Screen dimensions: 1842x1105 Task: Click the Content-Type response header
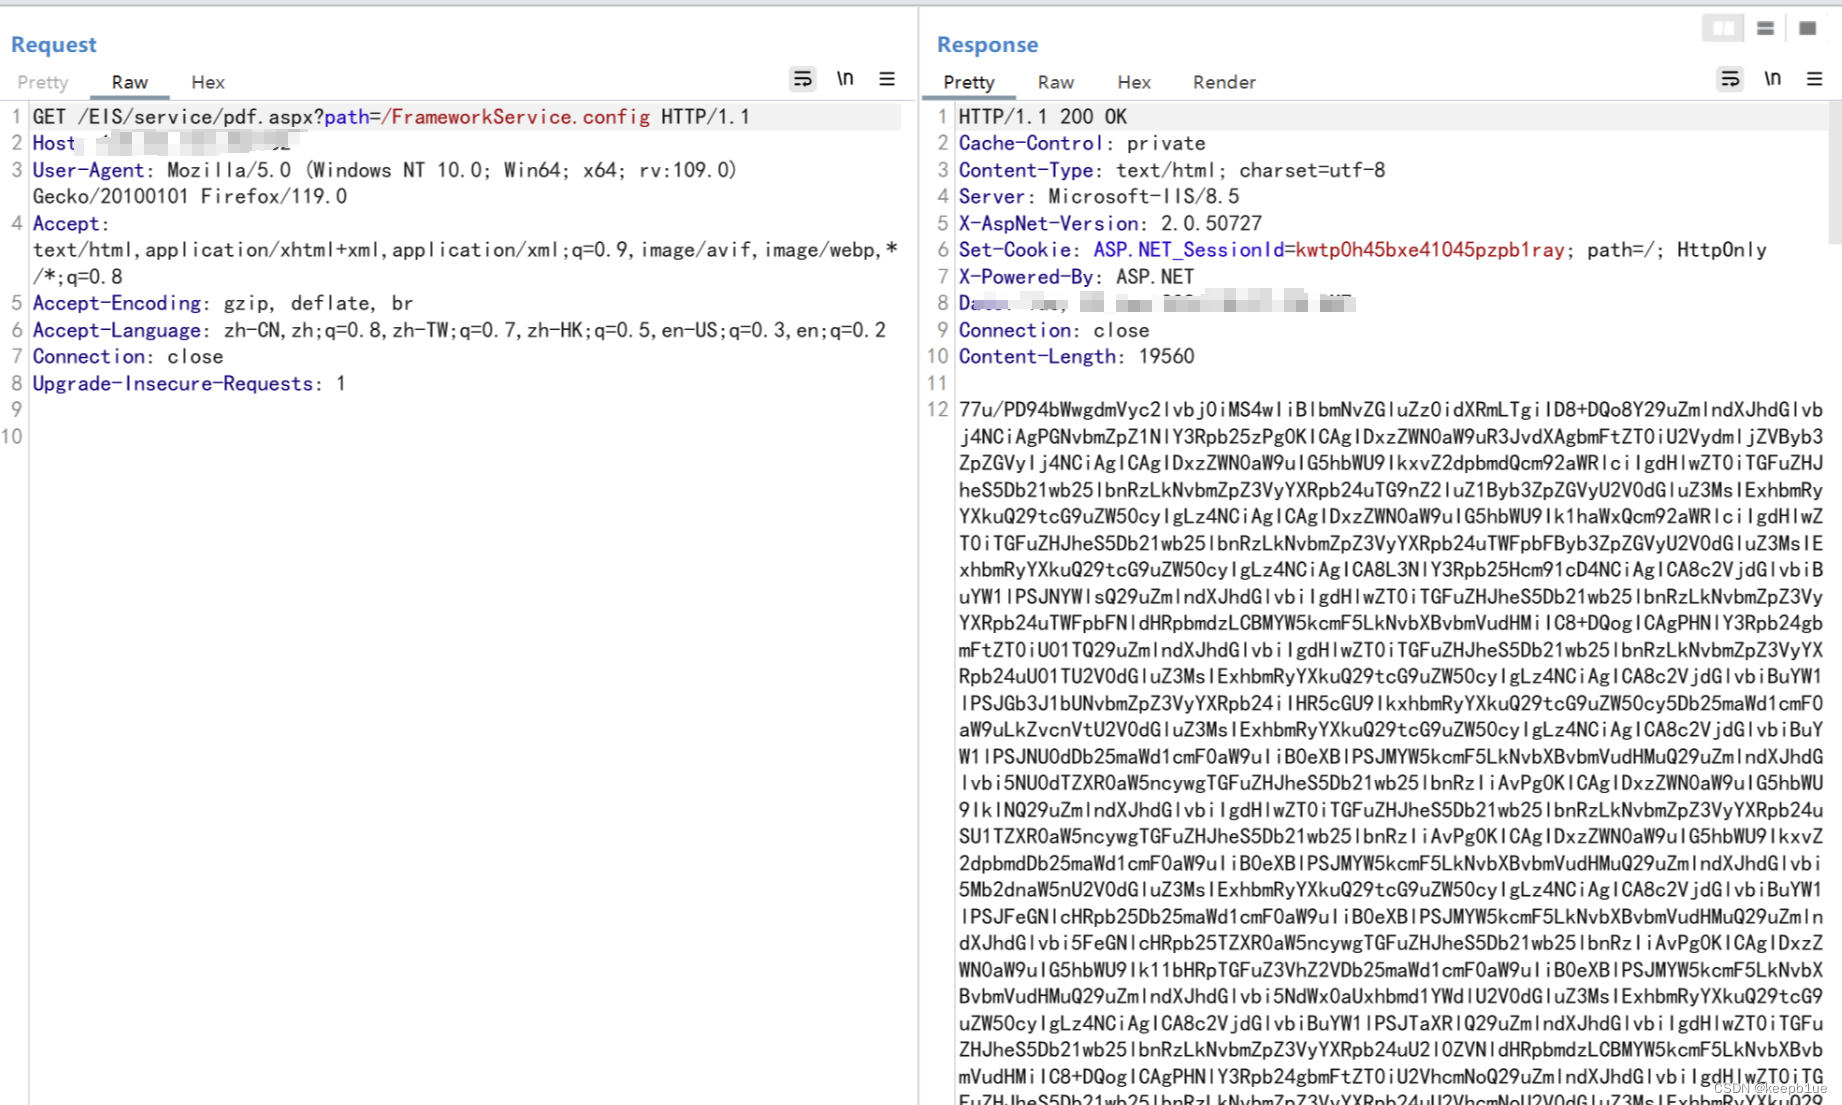(x=1172, y=170)
